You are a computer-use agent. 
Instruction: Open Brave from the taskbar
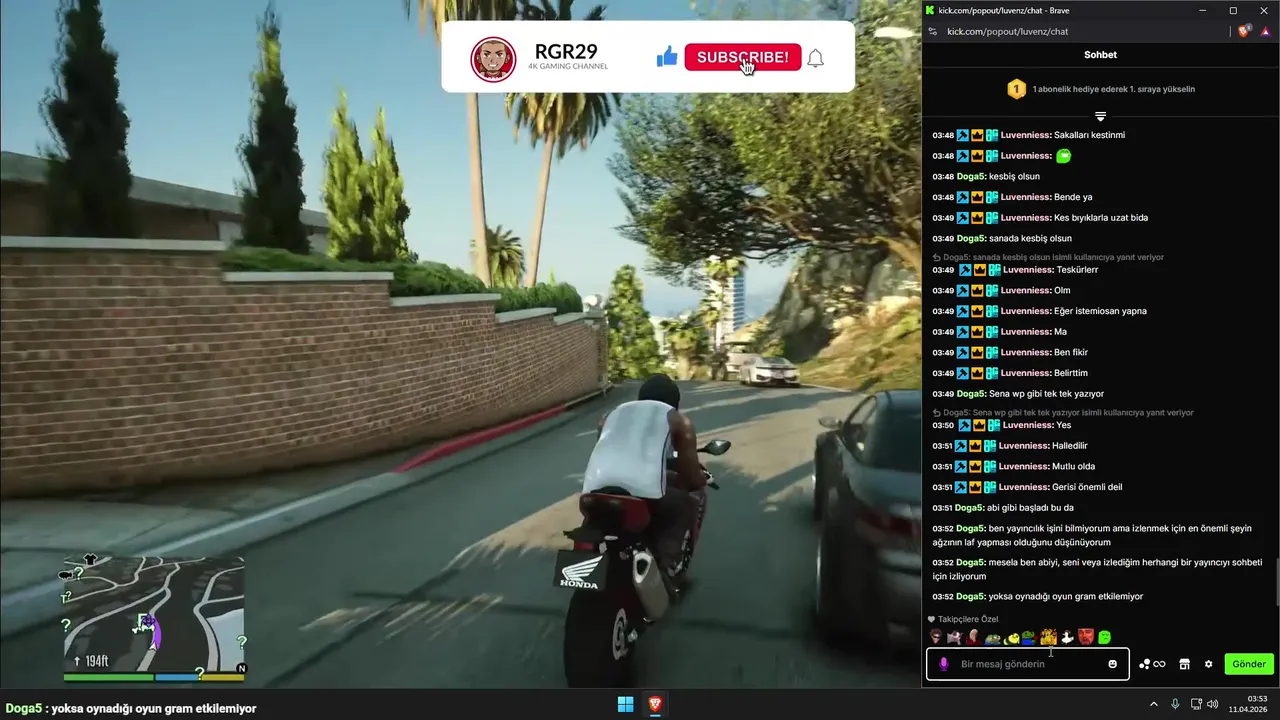point(655,705)
